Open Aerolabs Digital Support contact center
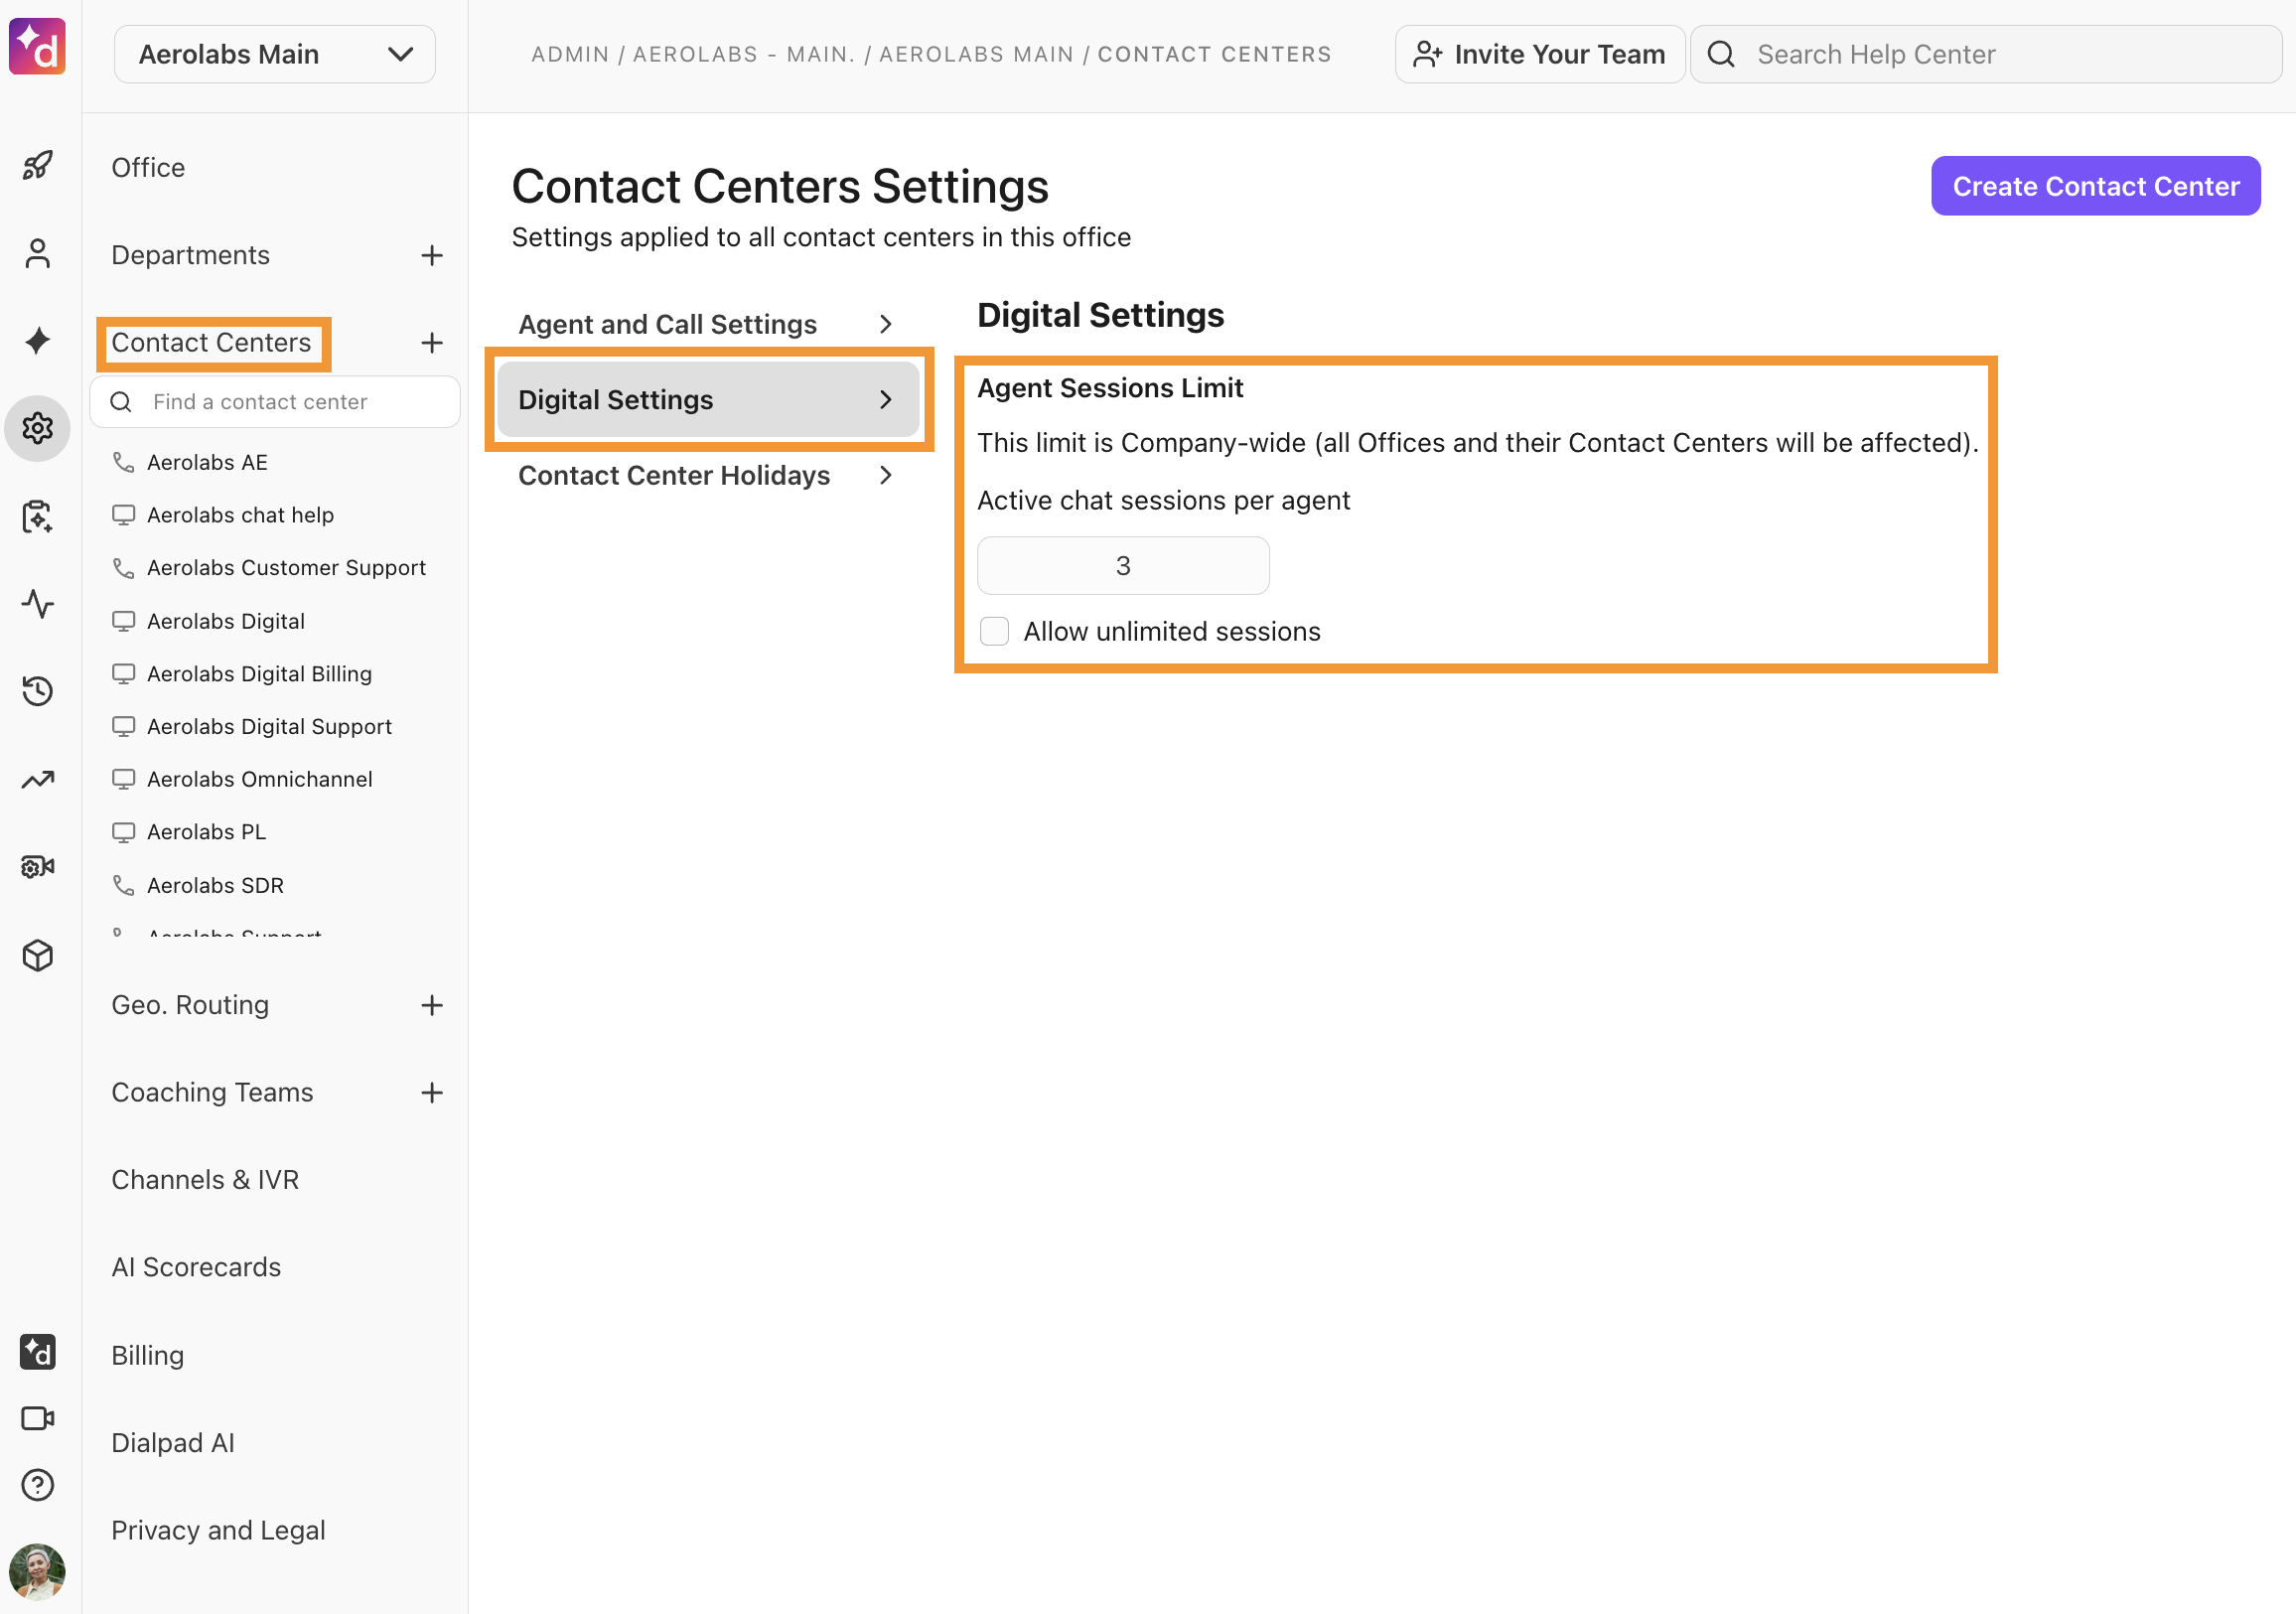 click(269, 727)
